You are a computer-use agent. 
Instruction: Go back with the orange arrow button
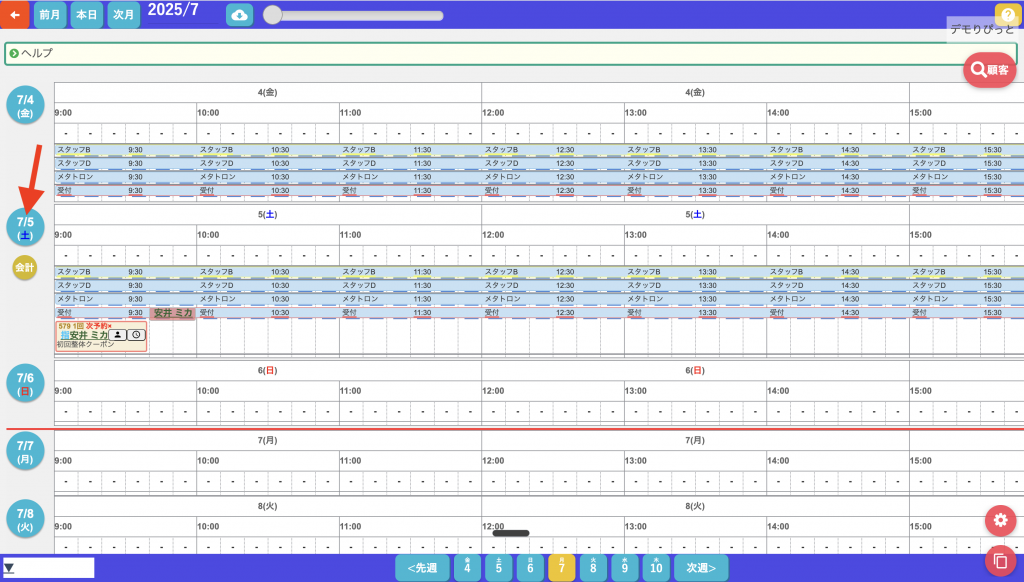coord(14,14)
